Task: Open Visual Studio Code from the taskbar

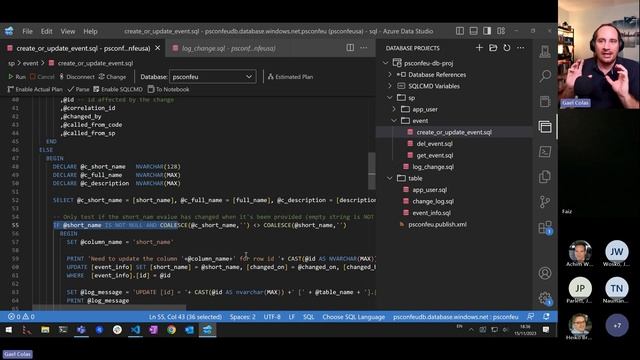Action: 136,330
